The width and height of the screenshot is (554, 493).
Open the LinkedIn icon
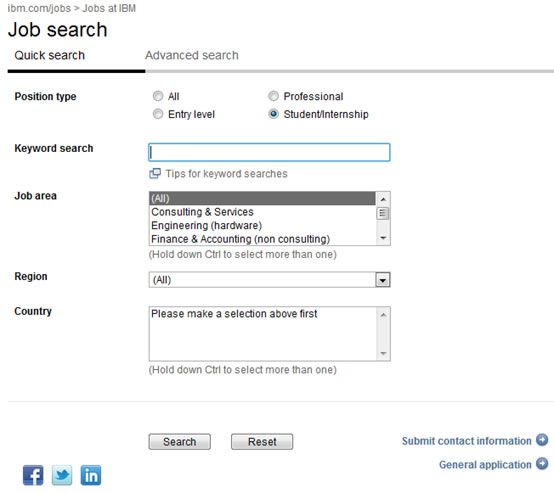(x=91, y=475)
